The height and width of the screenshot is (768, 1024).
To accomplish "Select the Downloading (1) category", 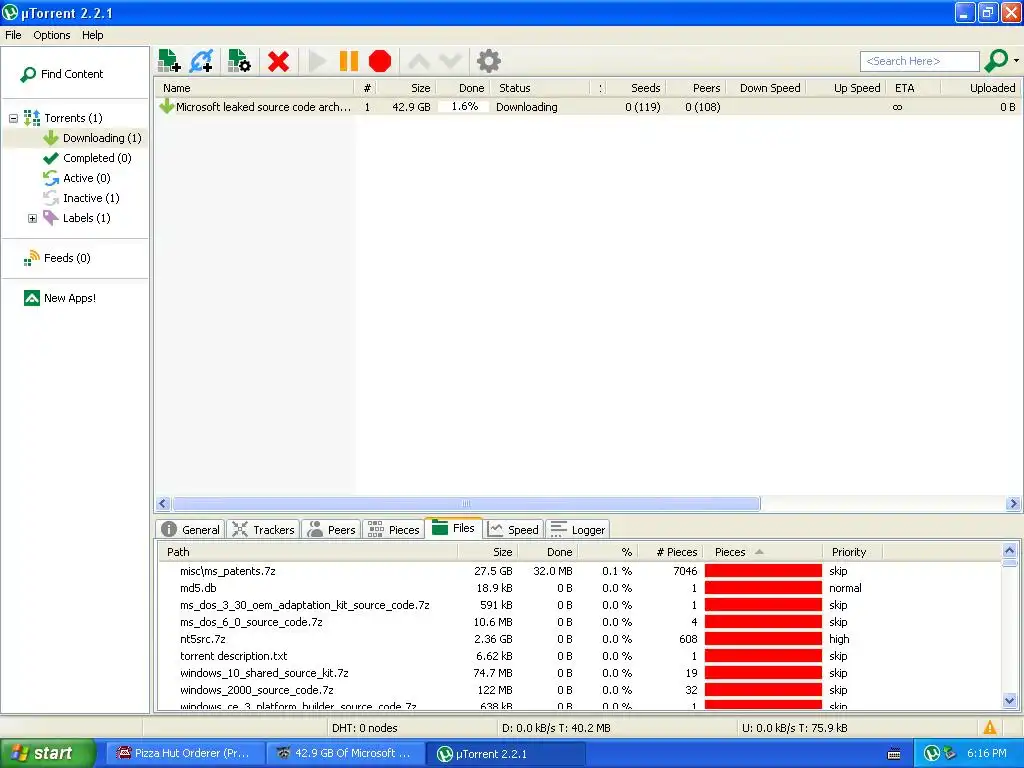I will tap(102, 138).
